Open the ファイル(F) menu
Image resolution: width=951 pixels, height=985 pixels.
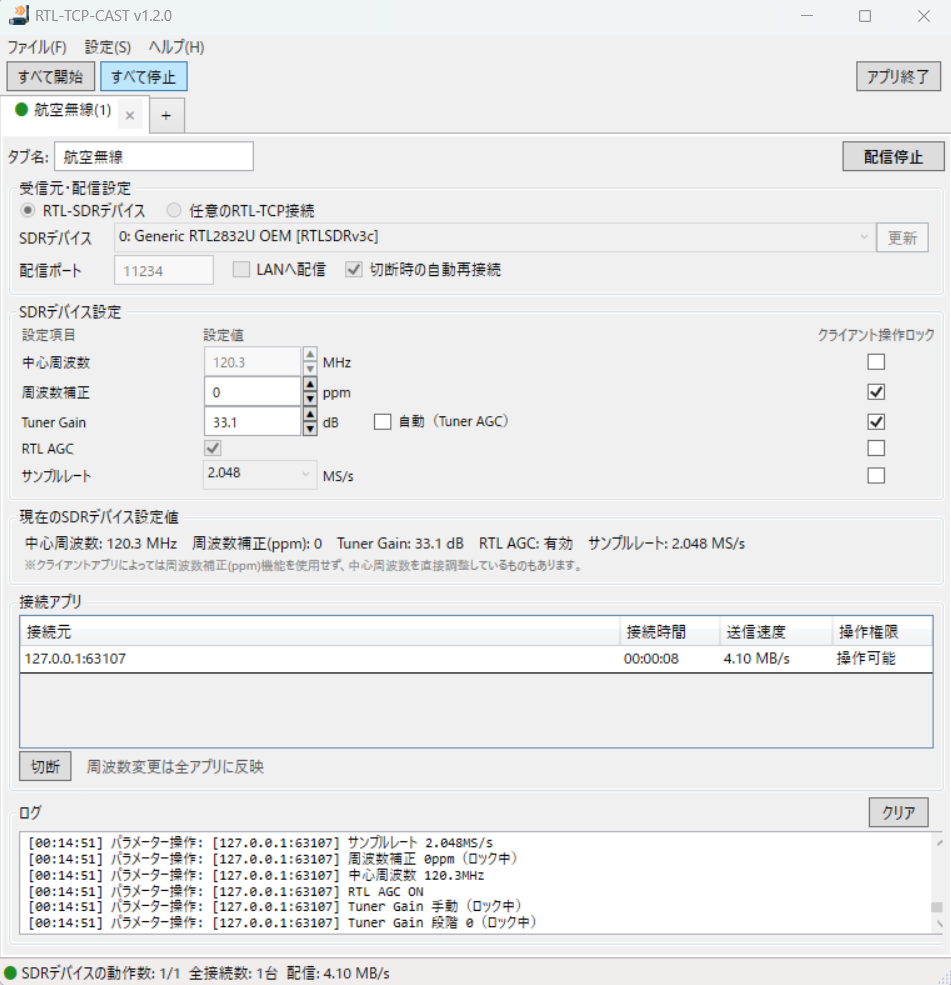click(x=36, y=47)
